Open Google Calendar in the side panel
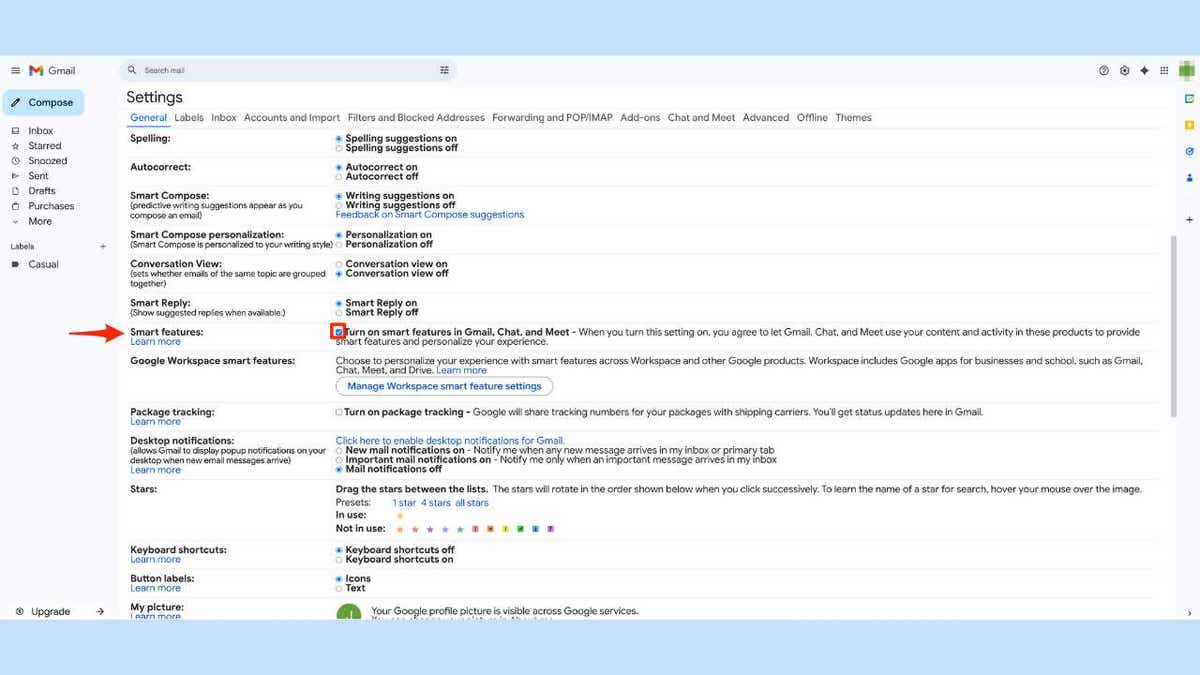 [x=1189, y=99]
